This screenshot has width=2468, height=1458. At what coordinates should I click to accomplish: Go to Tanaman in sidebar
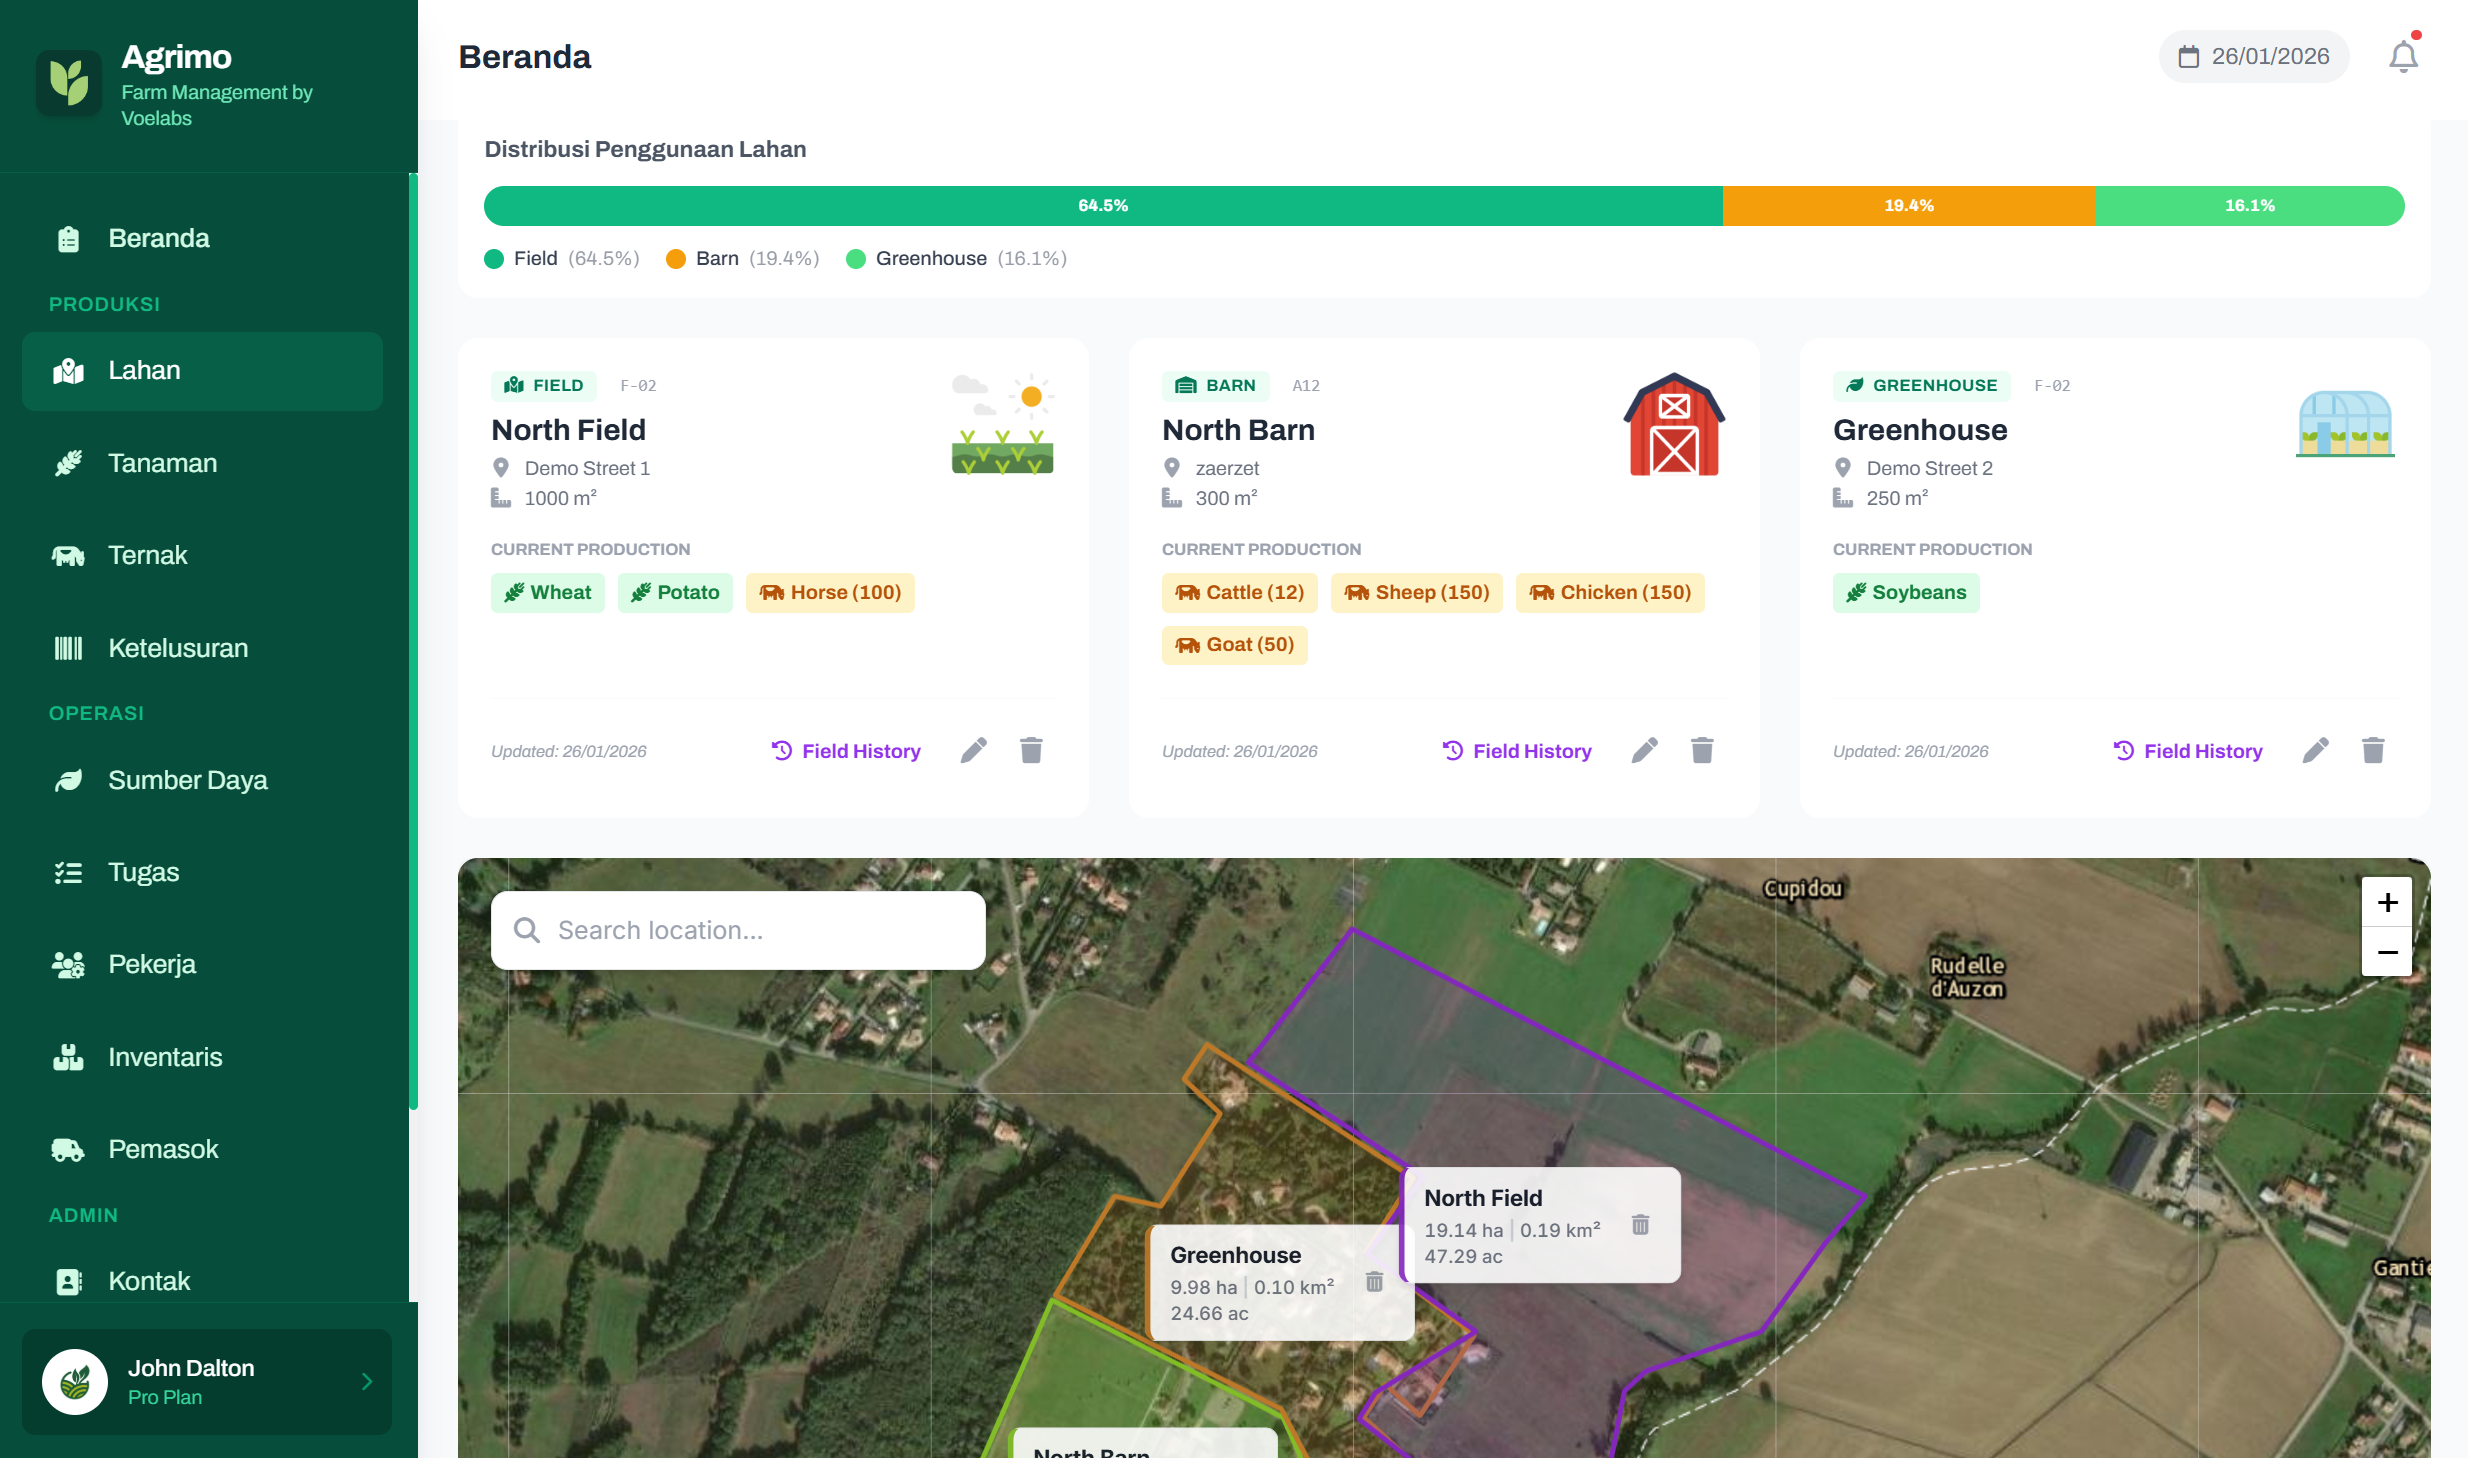tap(162, 463)
